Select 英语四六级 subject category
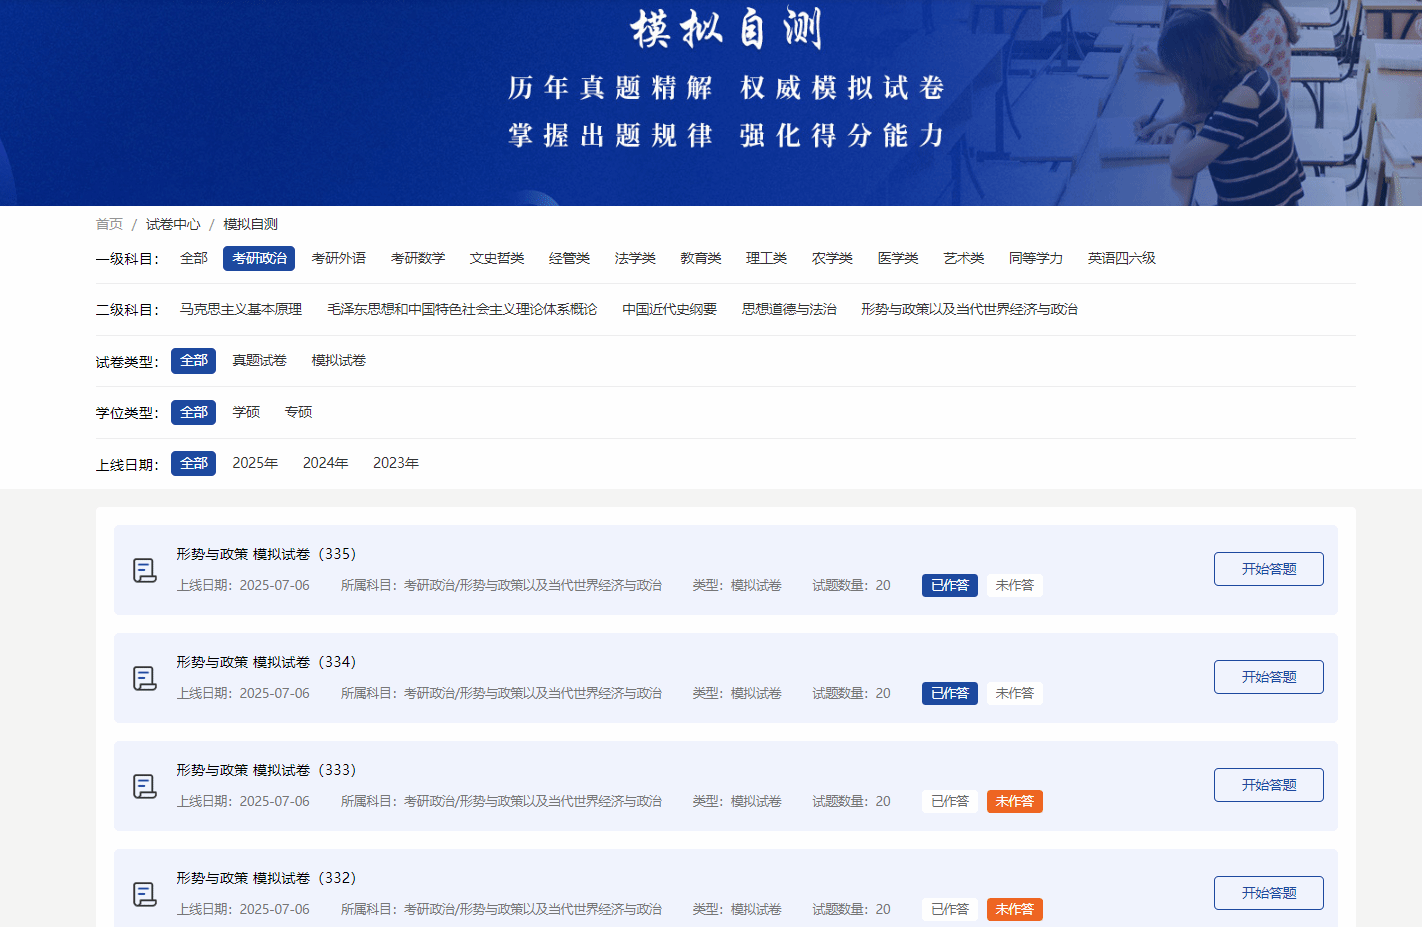 [x=1121, y=258]
